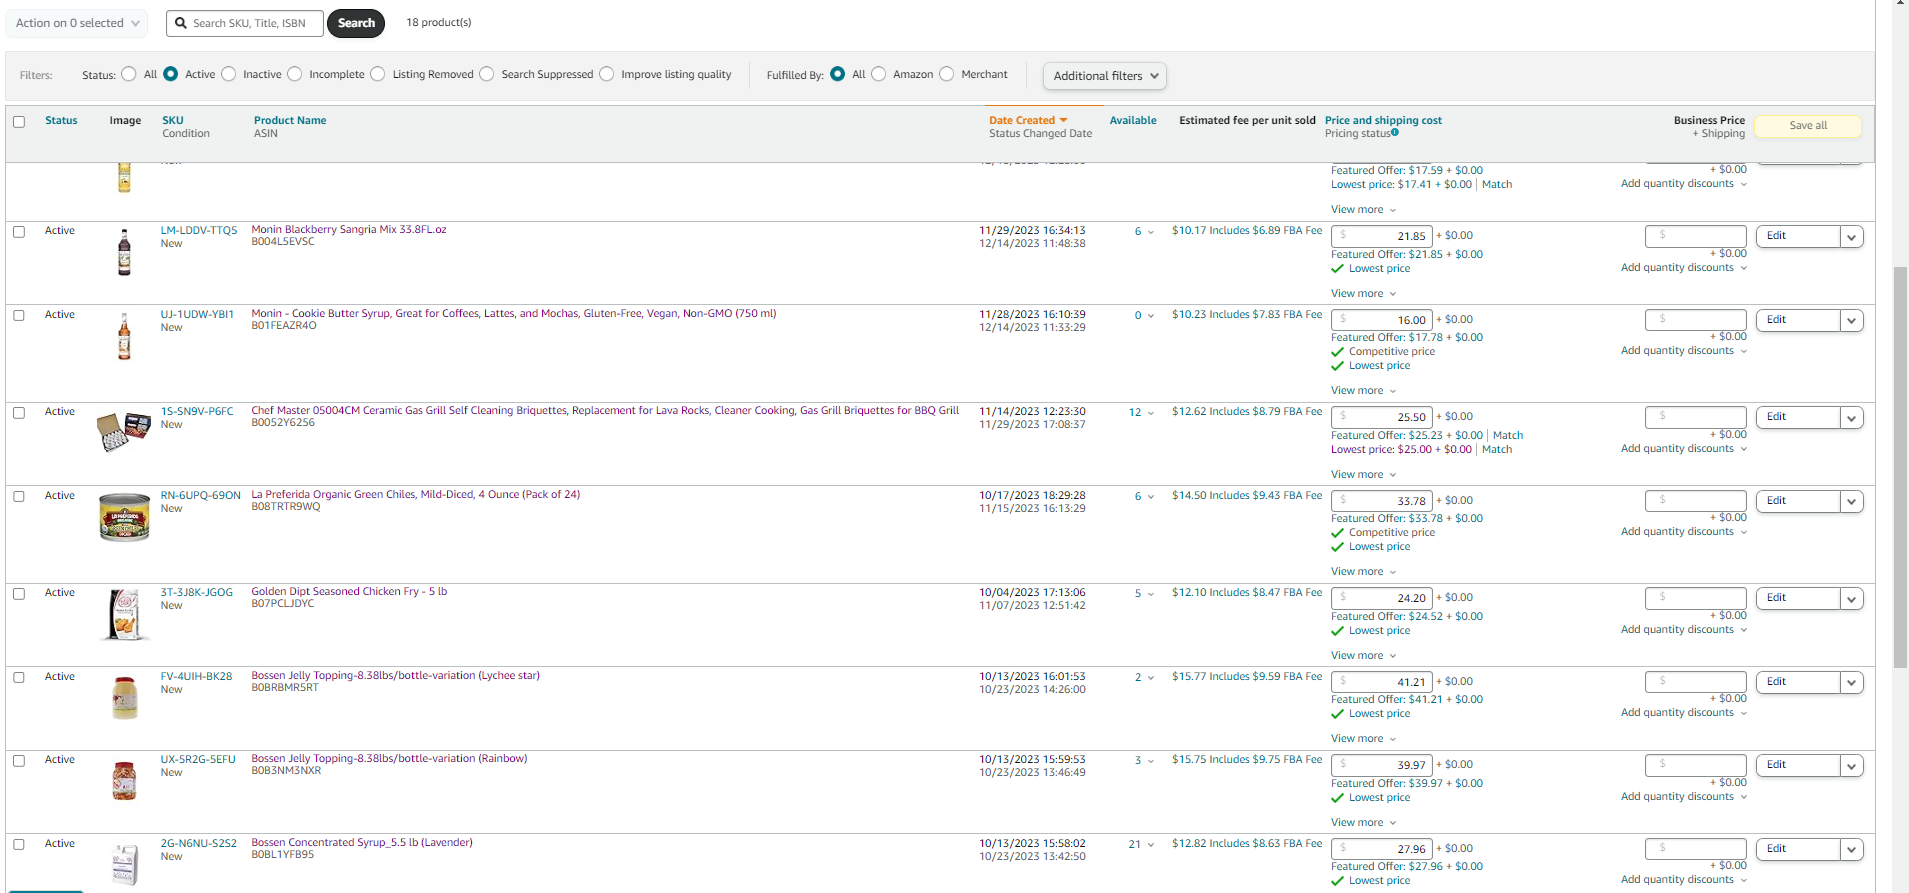Expand available quantity 12 for Chef Master Briquettes
Image resolution: width=1909 pixels, height=893 pixels.
1141,413
